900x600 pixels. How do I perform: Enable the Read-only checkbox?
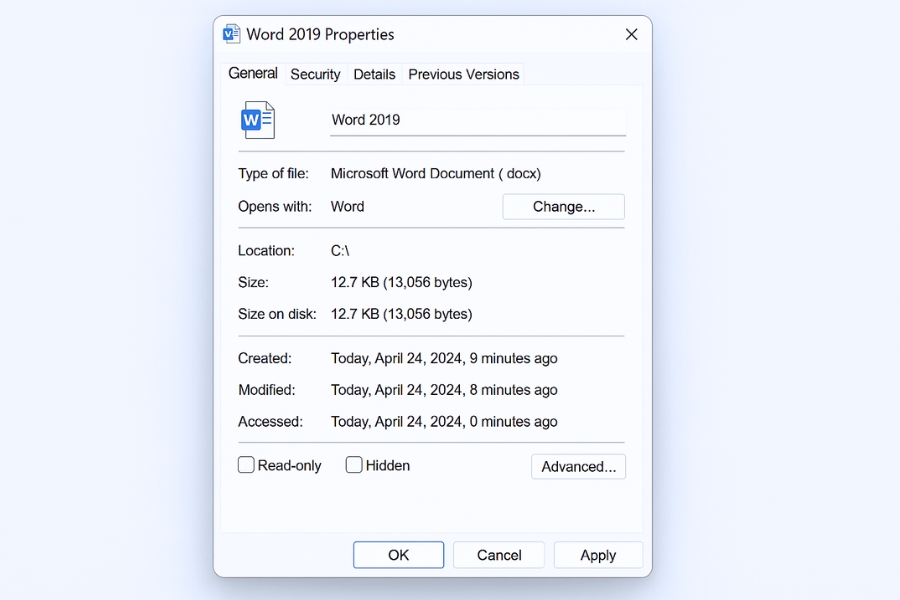pos(246,465)
